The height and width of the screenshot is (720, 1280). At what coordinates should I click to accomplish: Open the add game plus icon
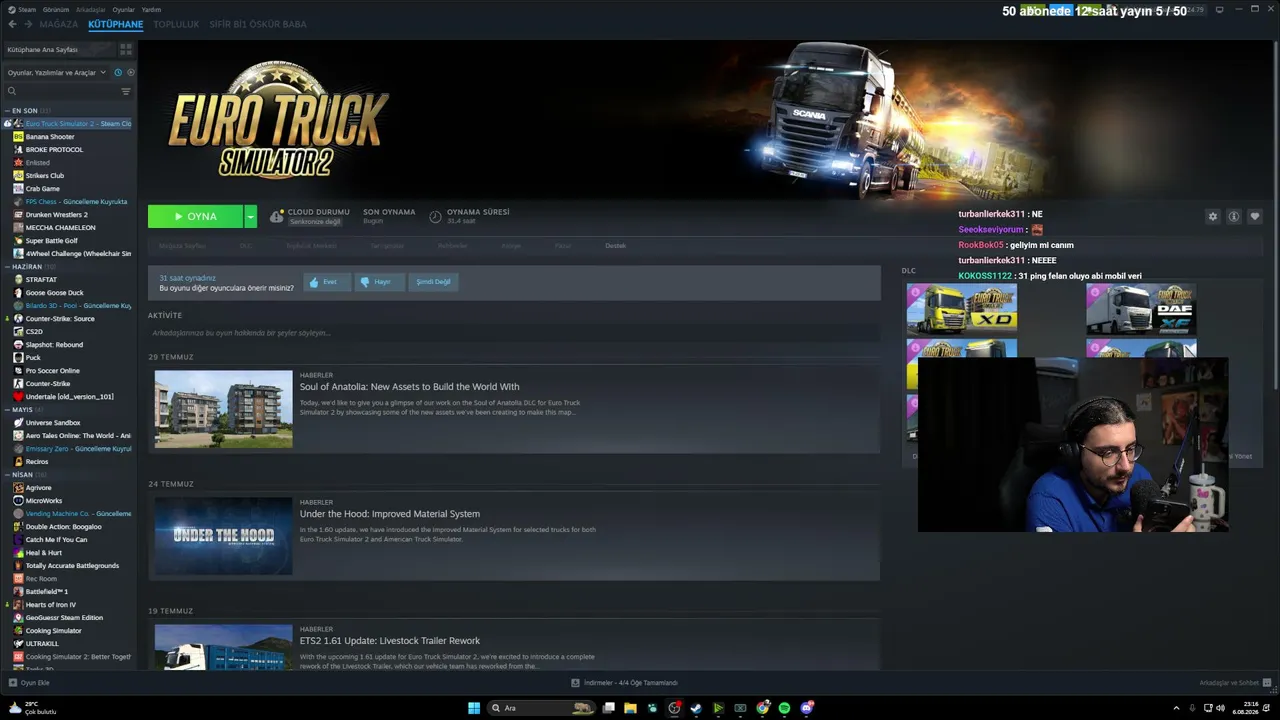pos(13,683)
